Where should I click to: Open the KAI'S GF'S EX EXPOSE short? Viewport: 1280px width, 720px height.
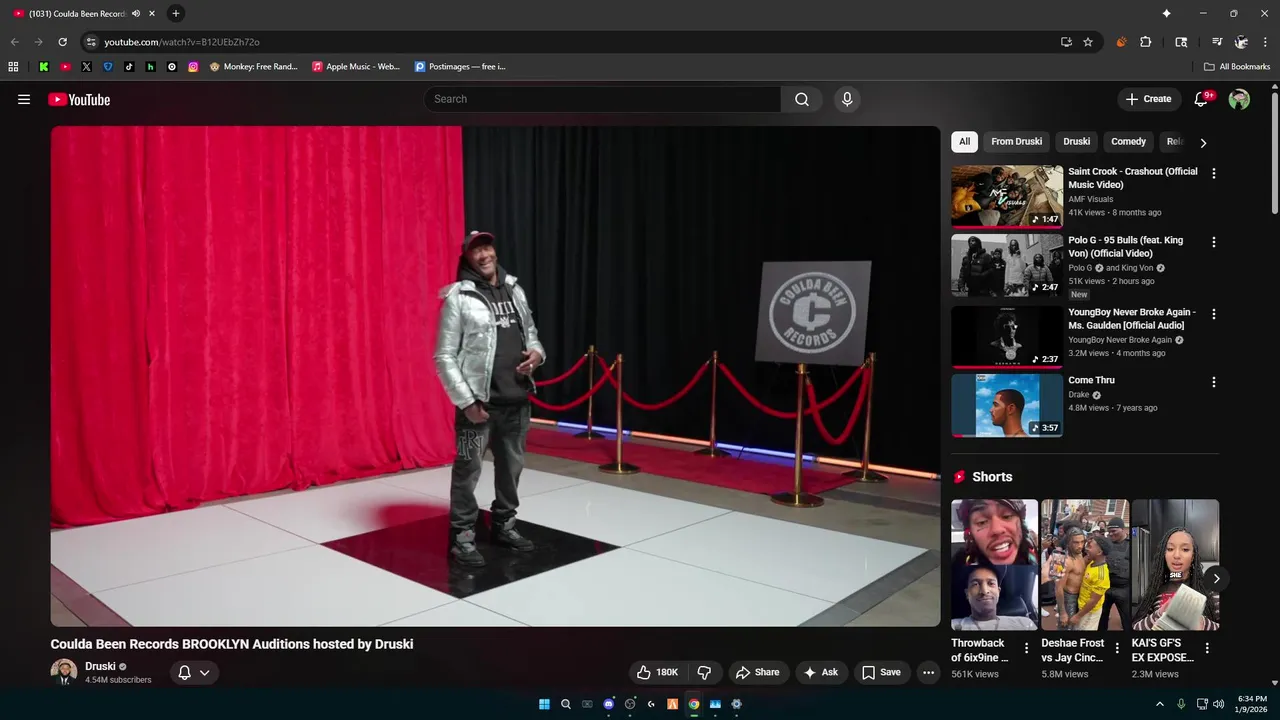coord(1175,565)
